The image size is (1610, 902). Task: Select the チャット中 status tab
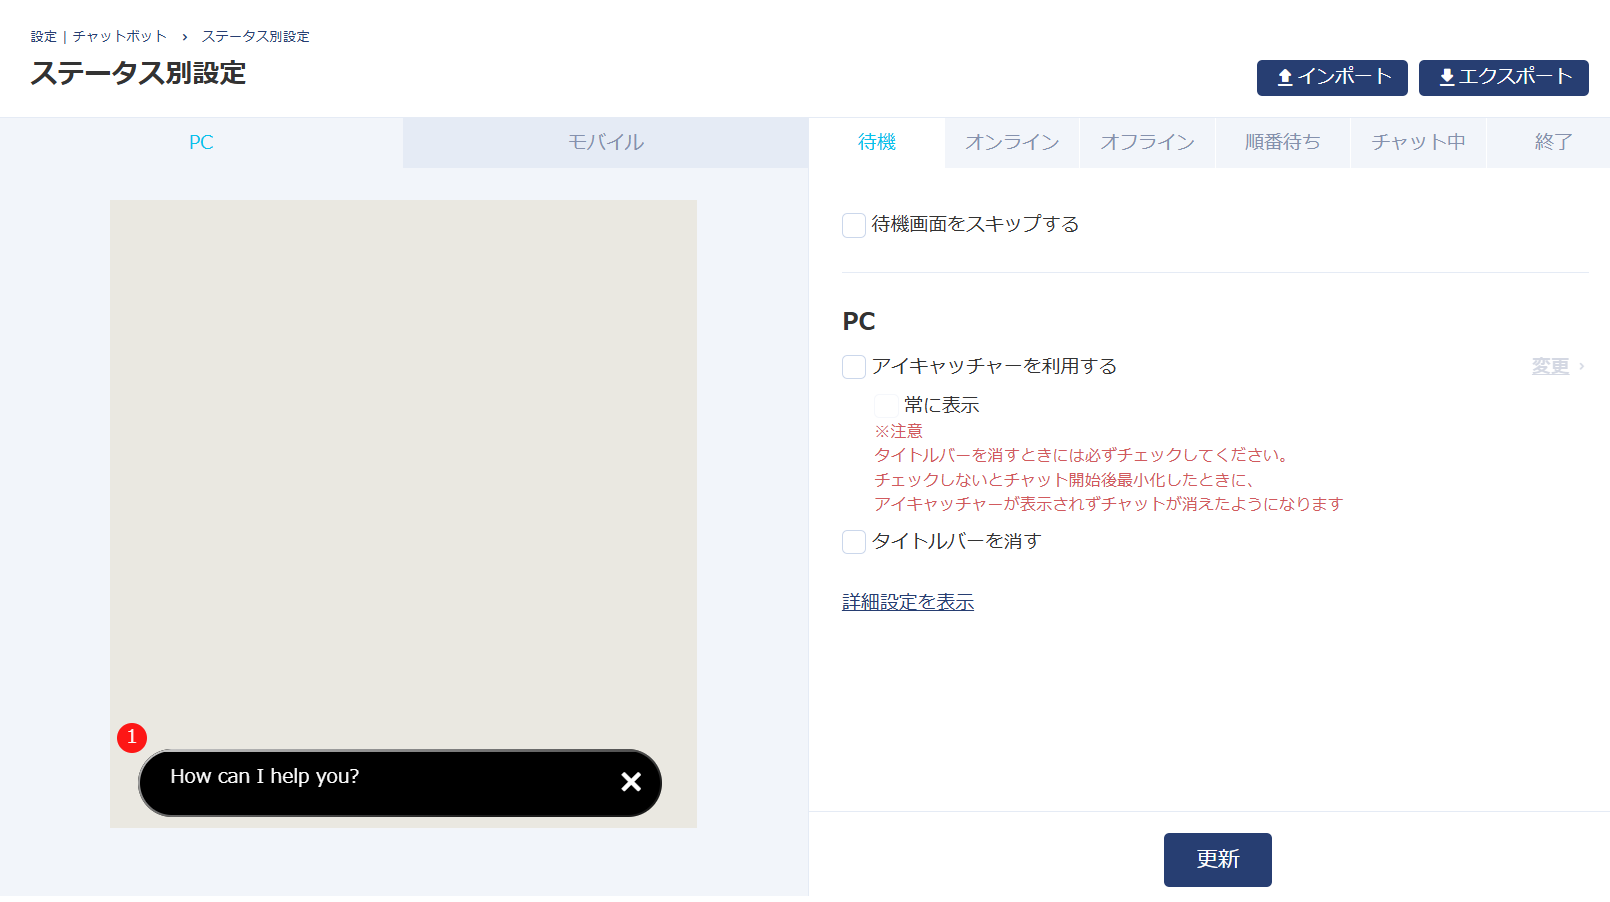[1418, 142]
